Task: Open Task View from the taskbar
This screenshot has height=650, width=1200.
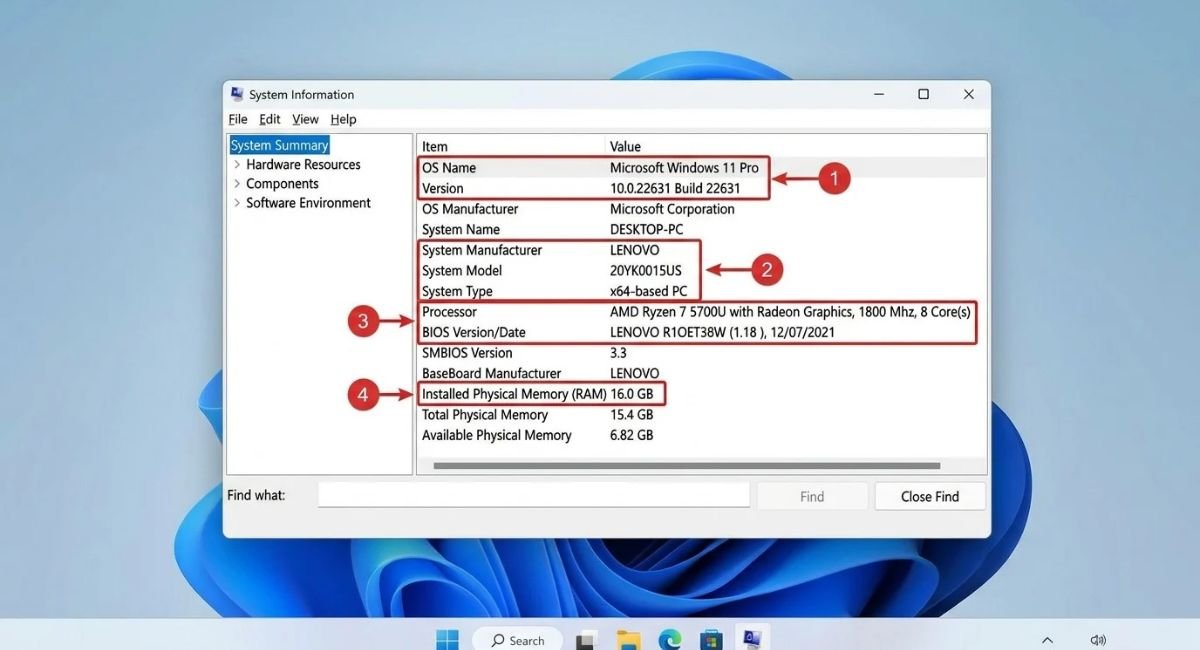Action: [x=587, y=640]
